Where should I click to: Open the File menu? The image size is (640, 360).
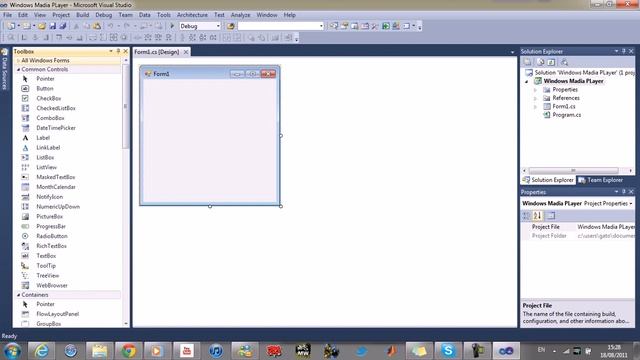[7, 15]
